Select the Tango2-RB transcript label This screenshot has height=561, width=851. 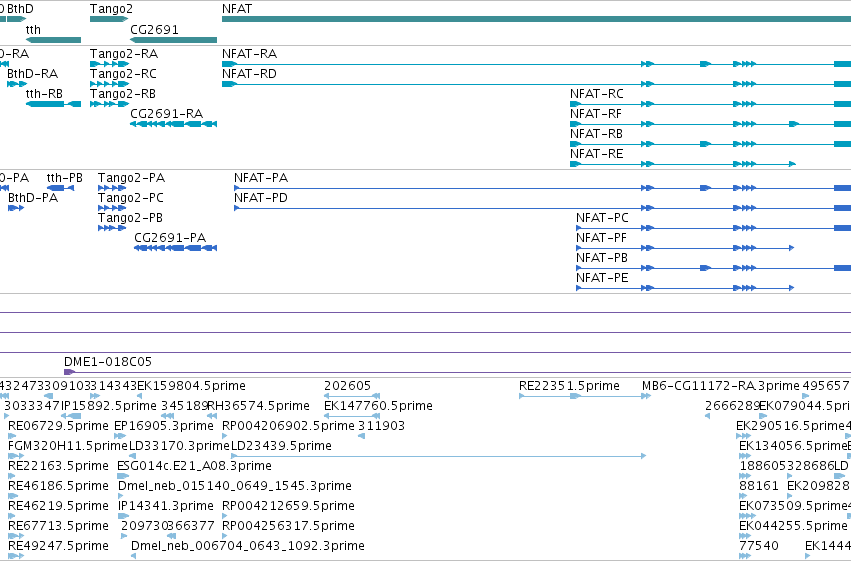123,93
